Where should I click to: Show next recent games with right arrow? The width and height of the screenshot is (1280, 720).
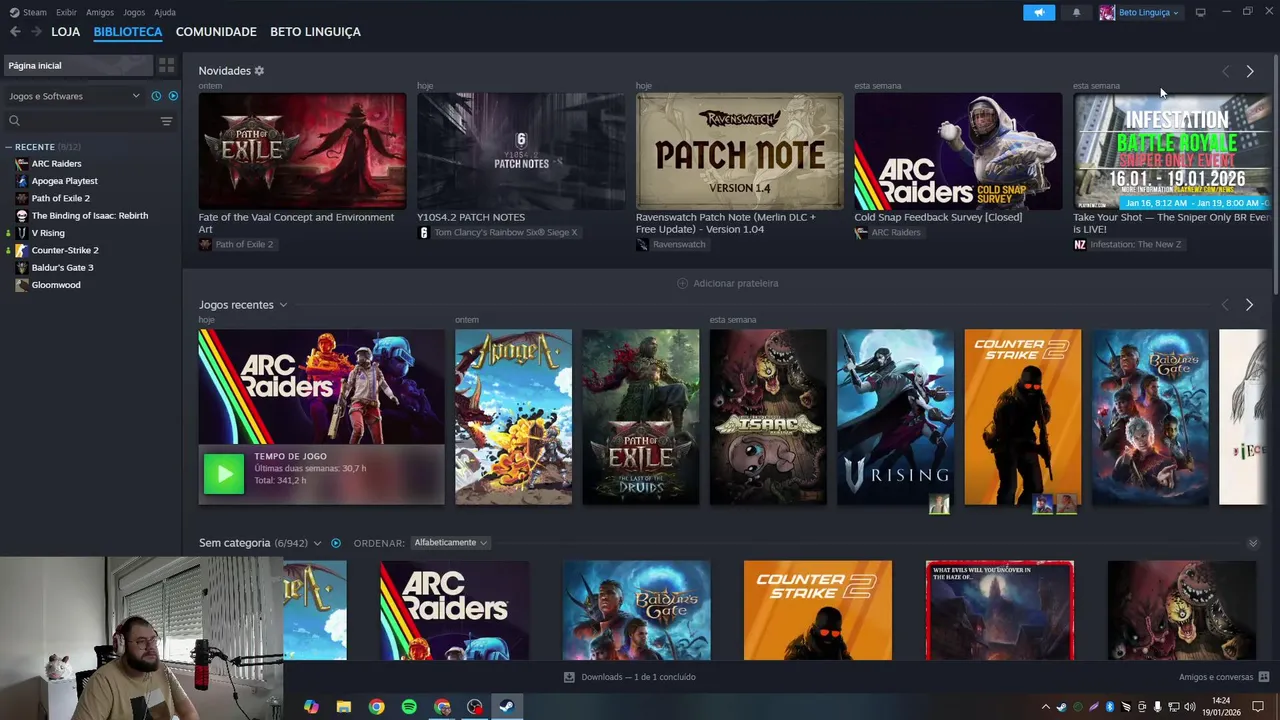point(1249,304)
